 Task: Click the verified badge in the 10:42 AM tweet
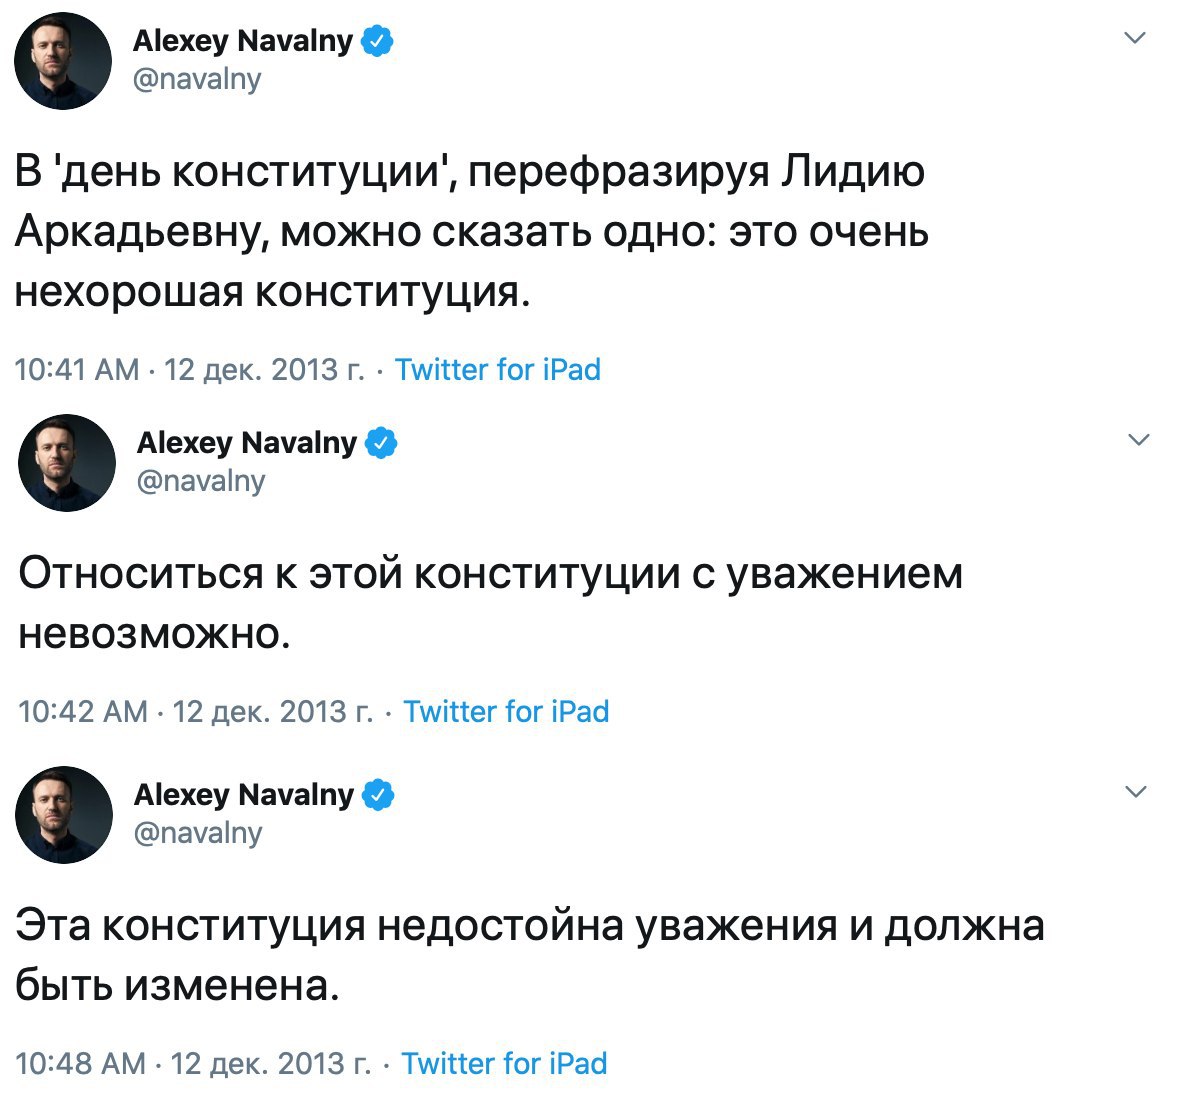pos(382,442)
